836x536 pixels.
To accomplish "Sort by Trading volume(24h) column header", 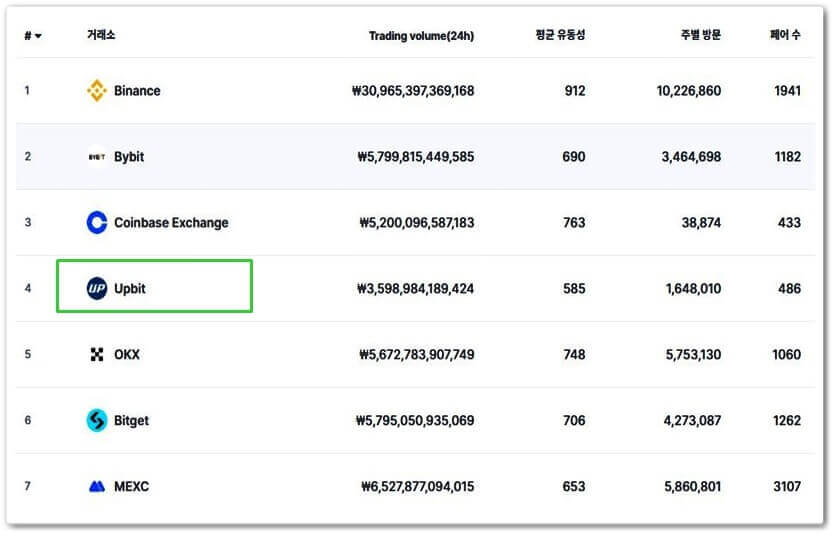I will (421, 36).
